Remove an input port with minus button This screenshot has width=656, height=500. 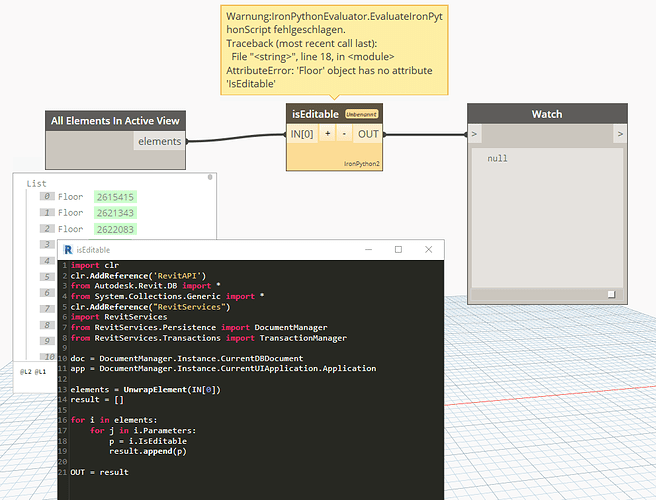click(344, 133)
